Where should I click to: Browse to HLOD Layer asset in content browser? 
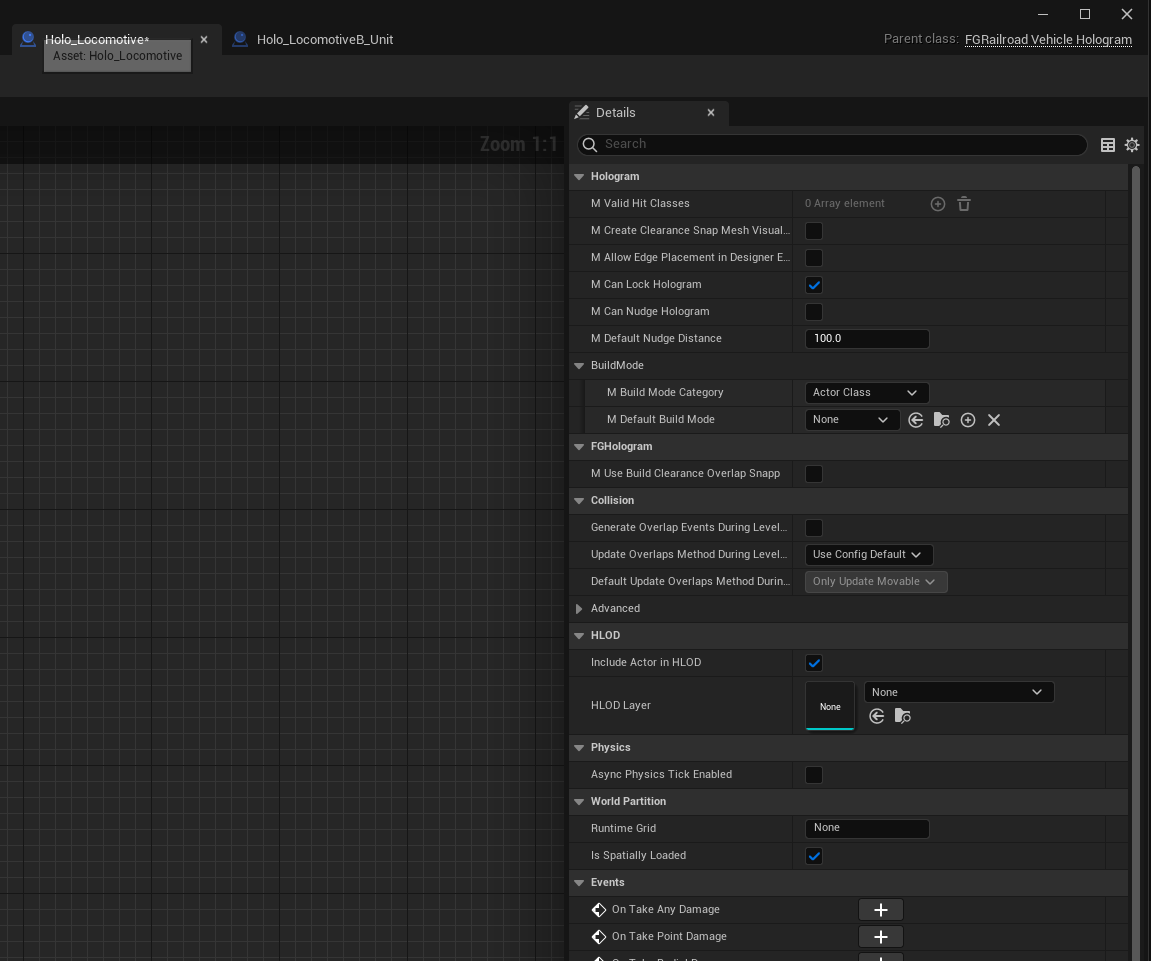click(903, 716)
